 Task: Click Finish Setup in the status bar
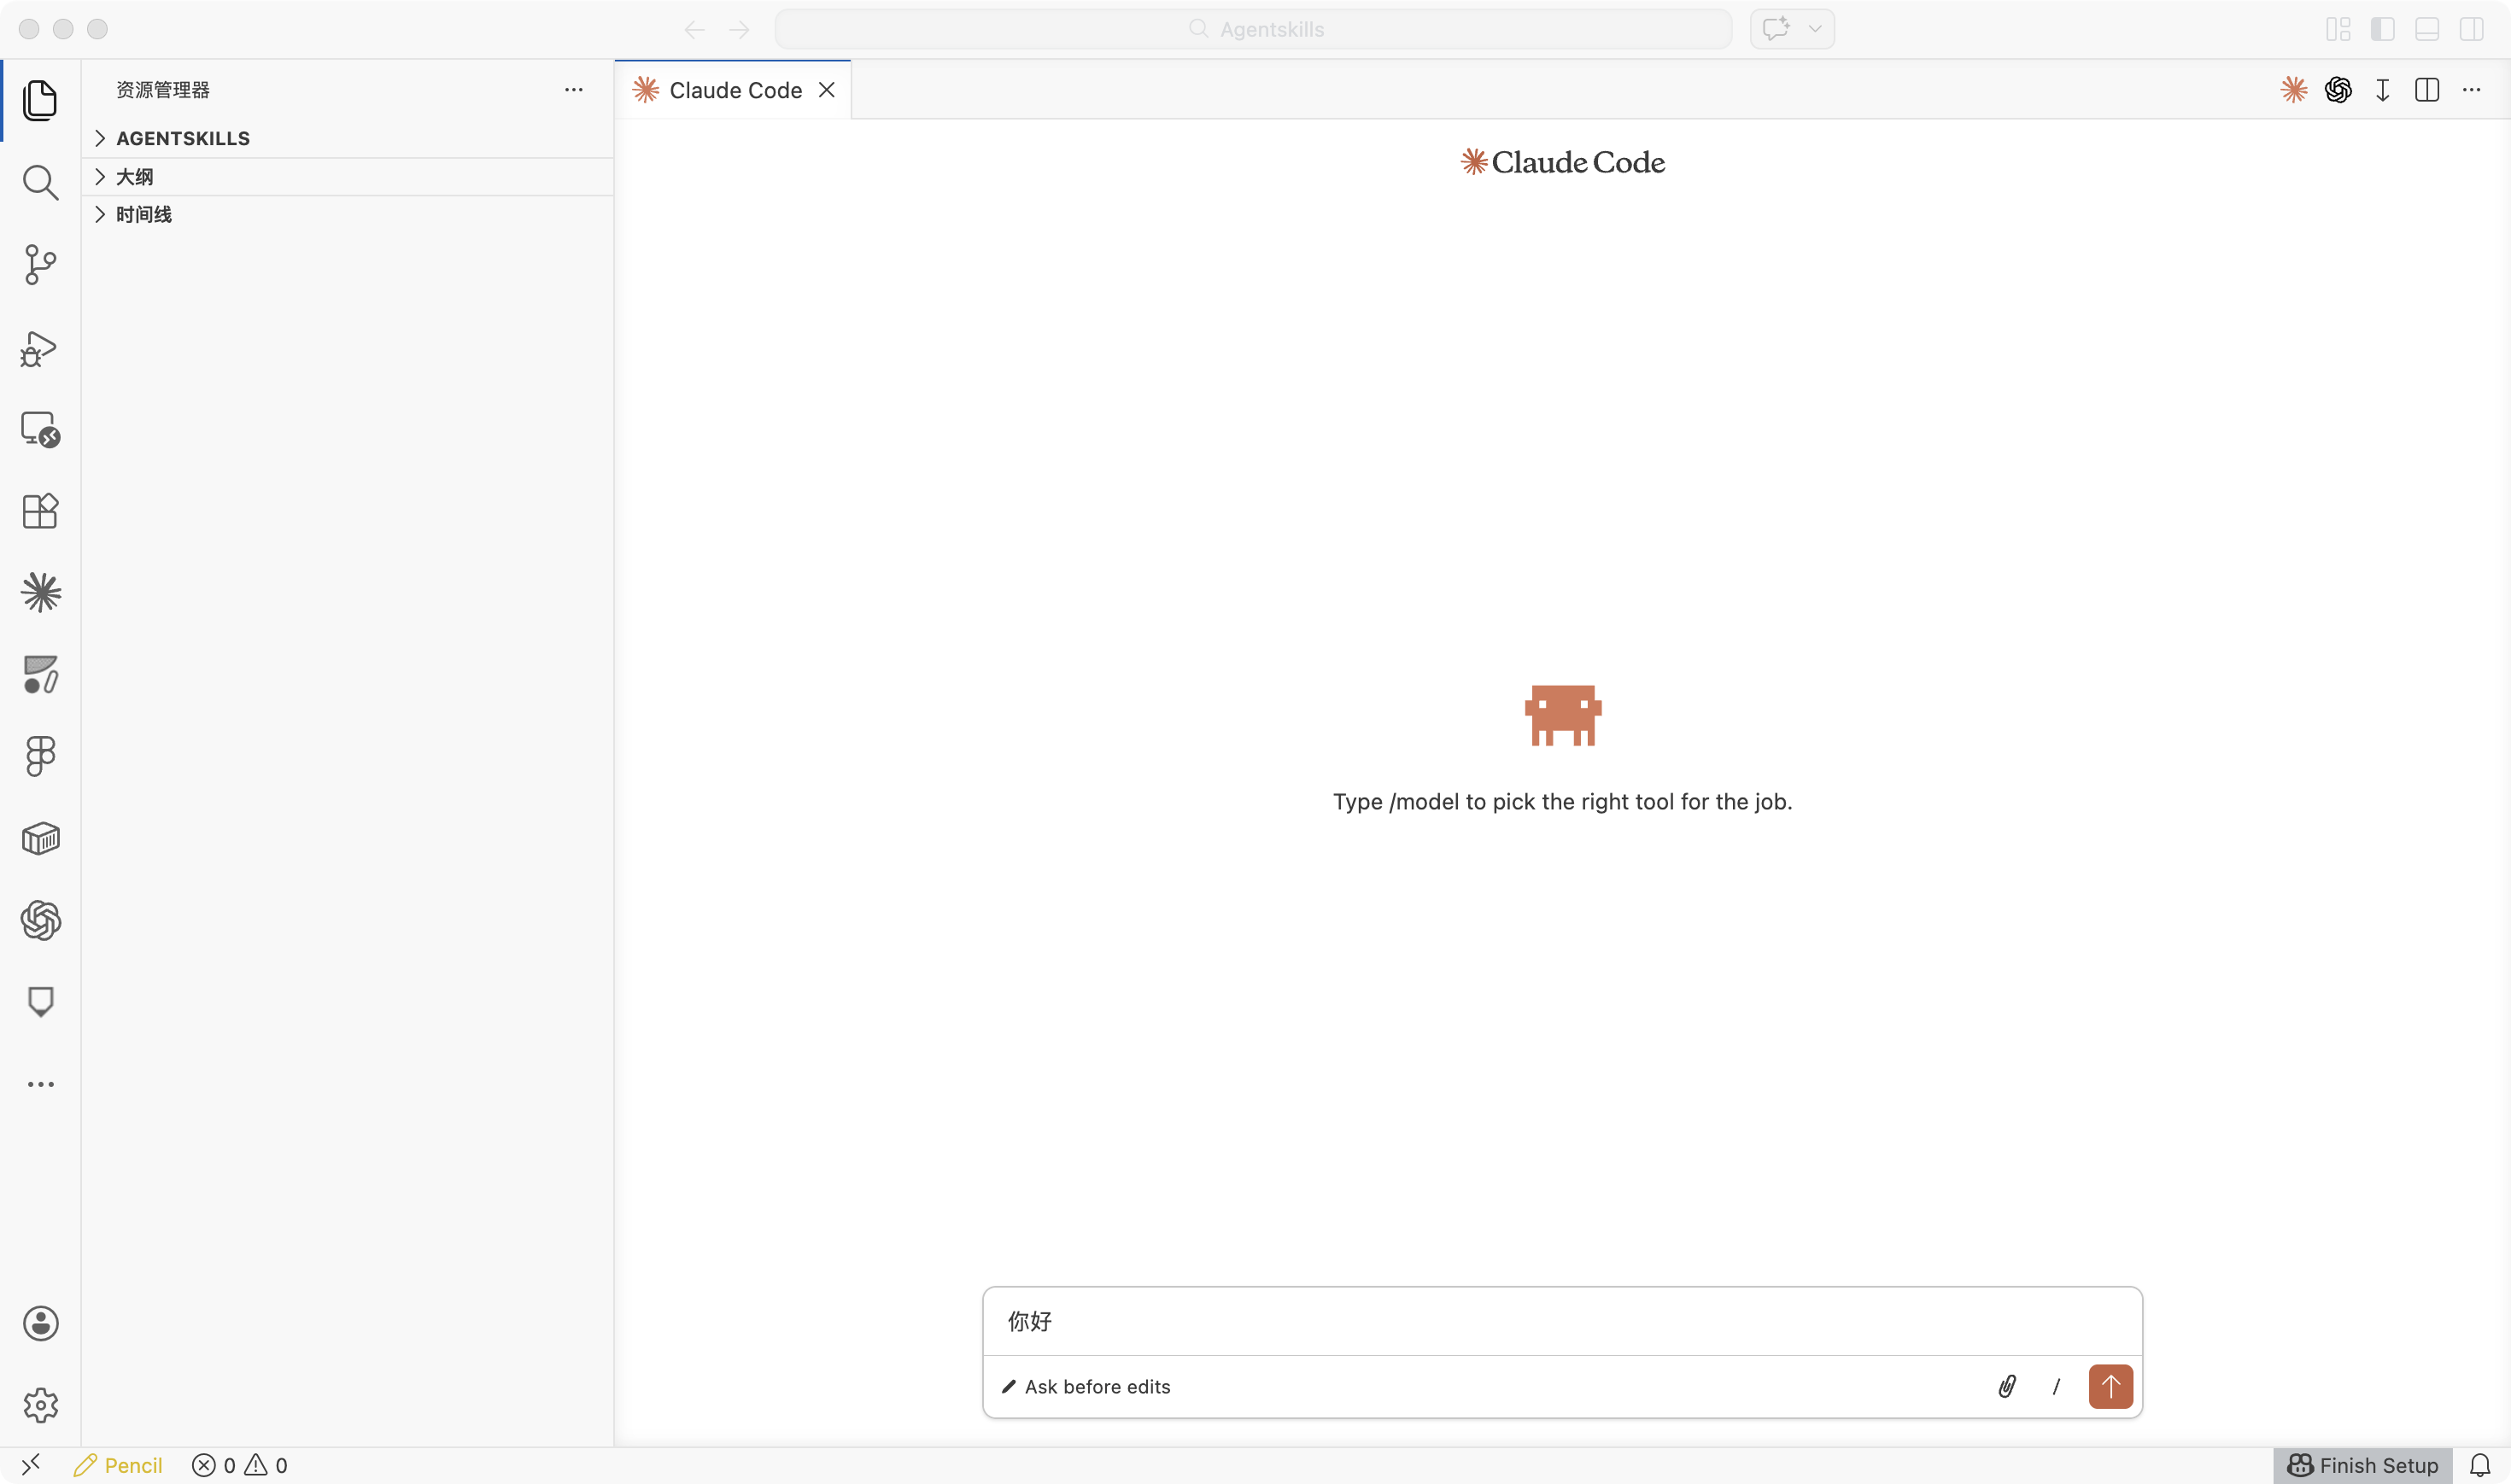pos(2362,1465)
